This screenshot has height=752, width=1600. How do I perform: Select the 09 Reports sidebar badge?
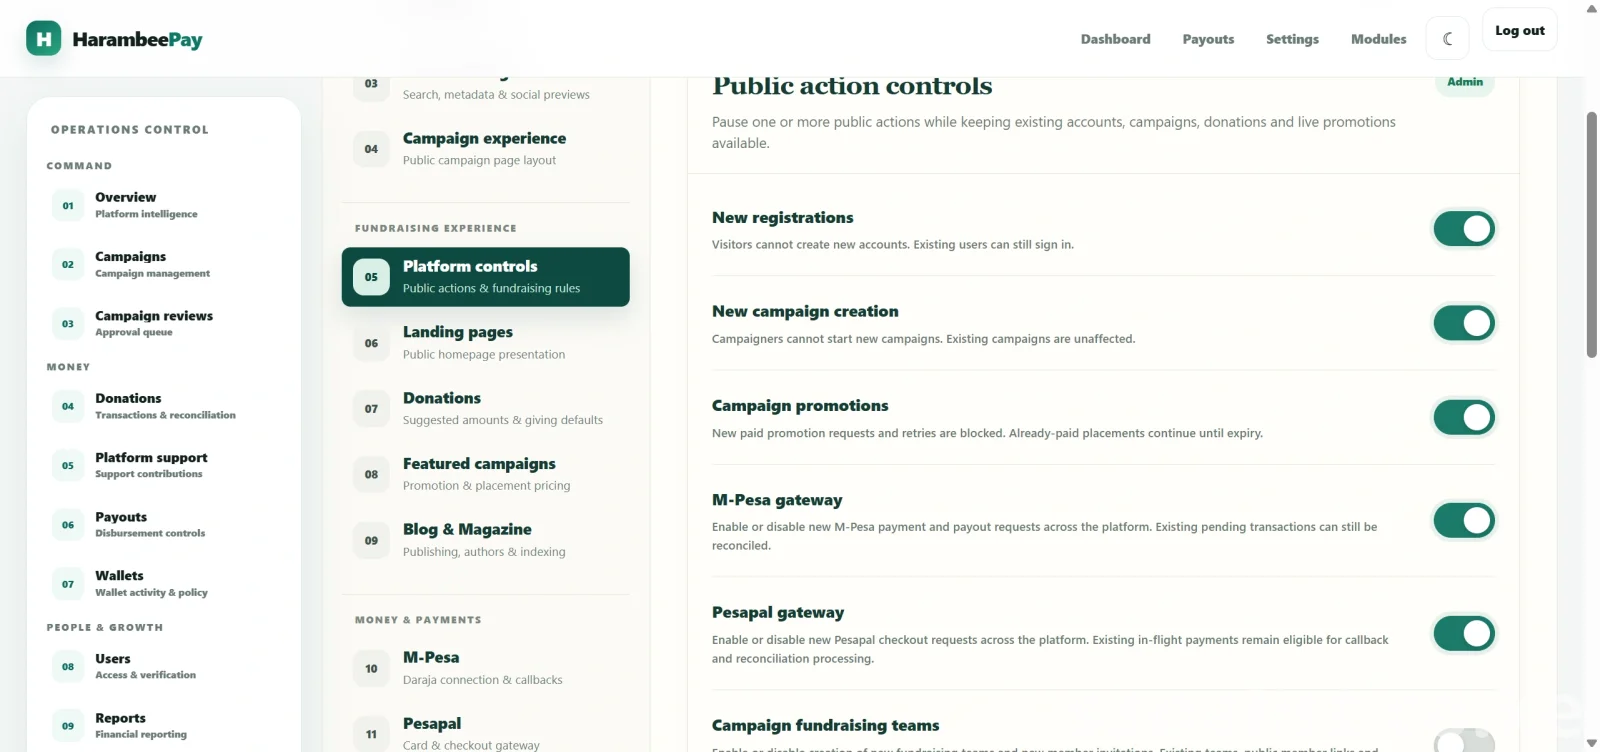(68, 726)
